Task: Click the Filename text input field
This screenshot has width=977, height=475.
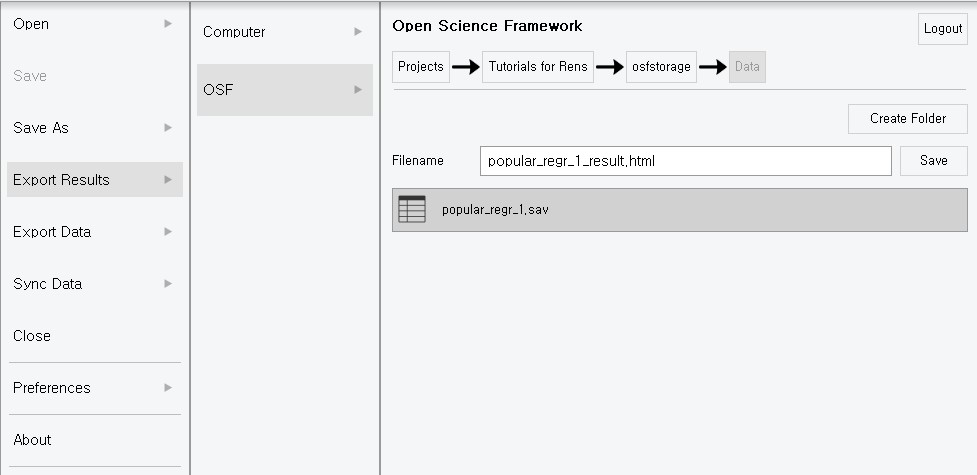Action: [x=685, y=161]
